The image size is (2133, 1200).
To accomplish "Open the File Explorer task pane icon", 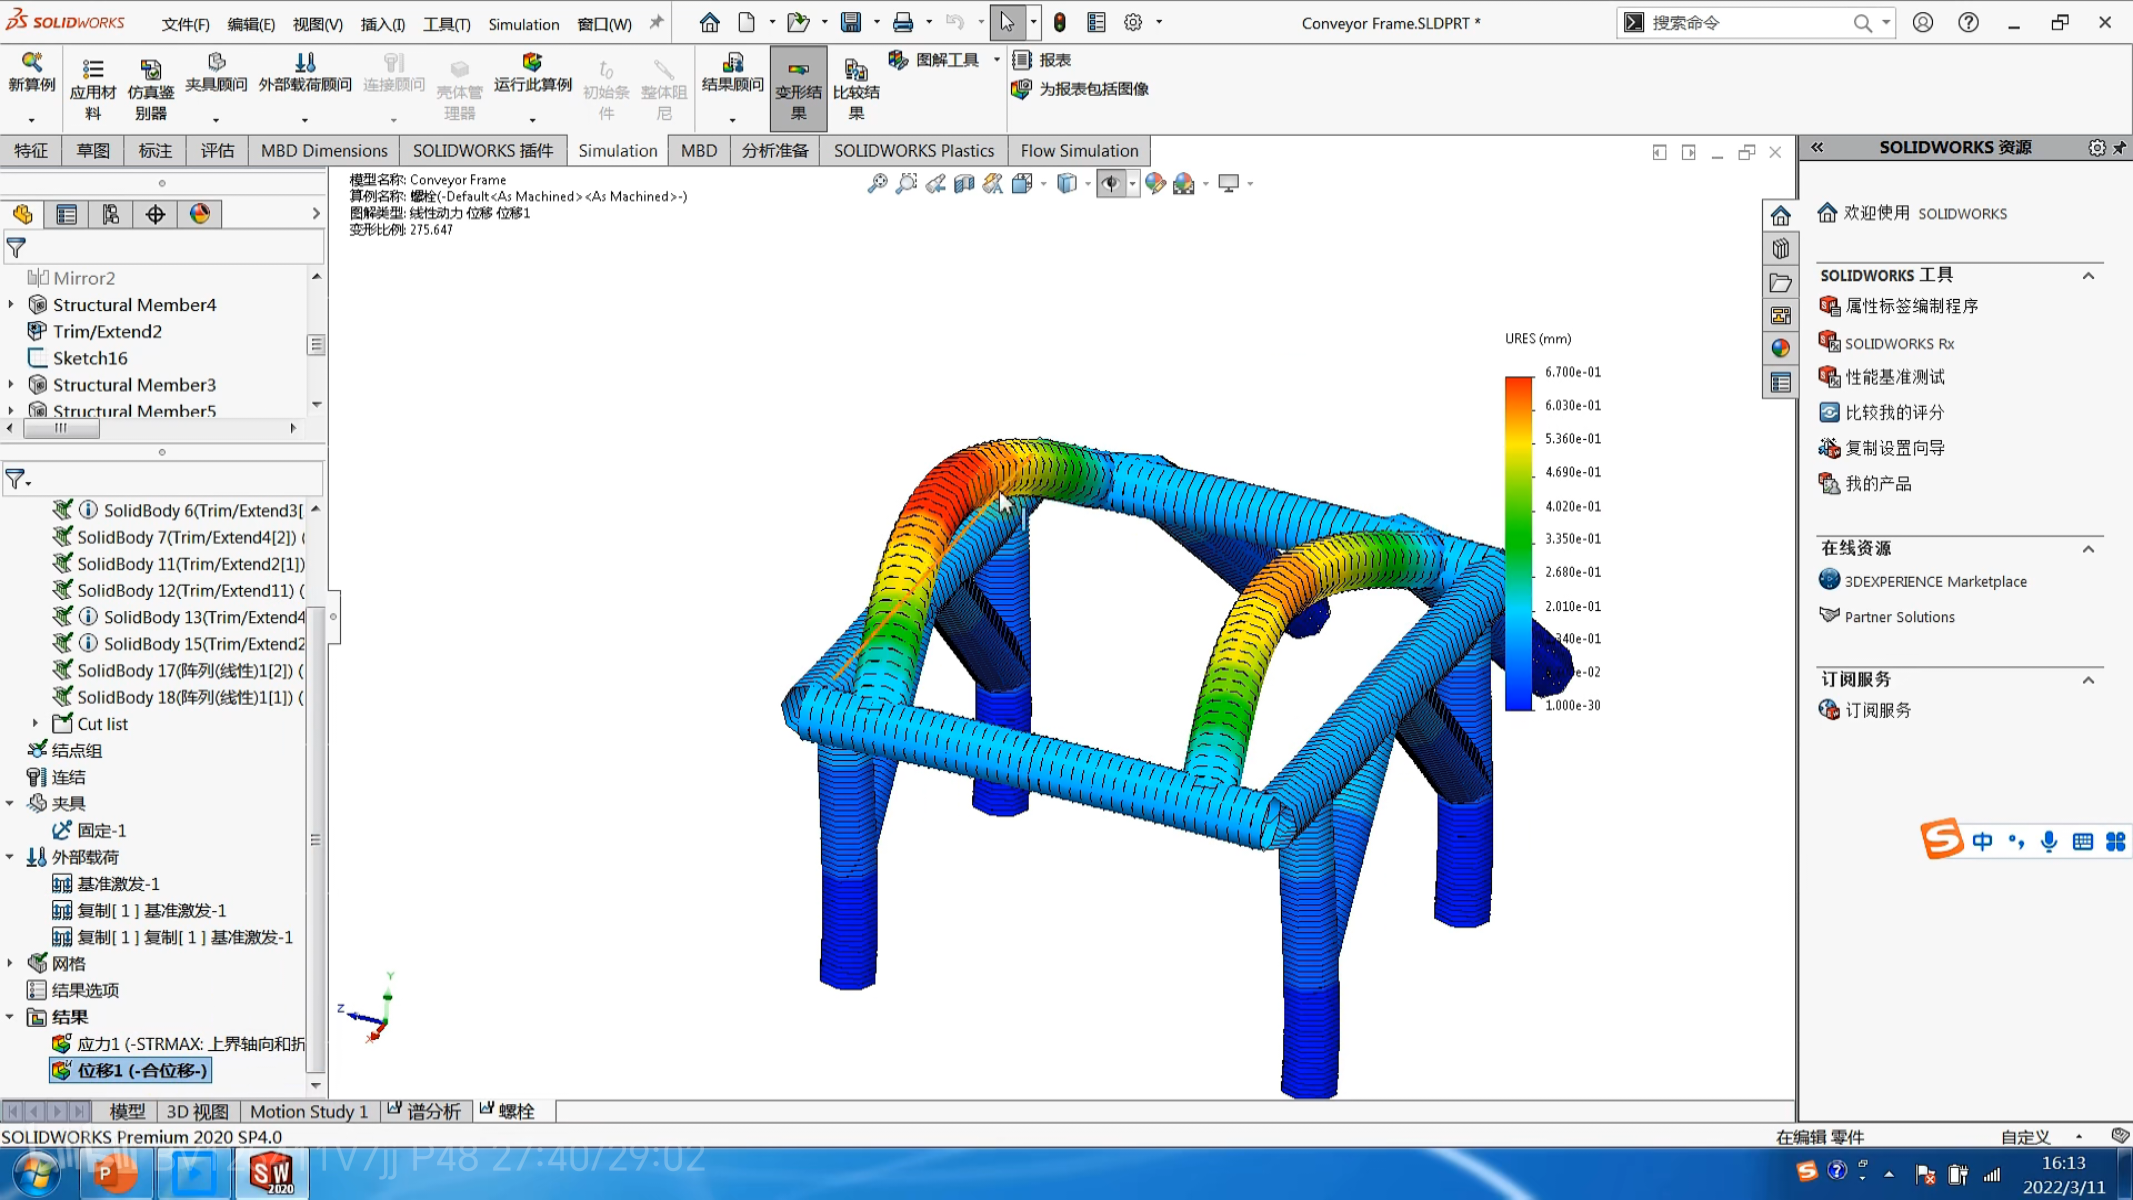I will coord(1780,283).
